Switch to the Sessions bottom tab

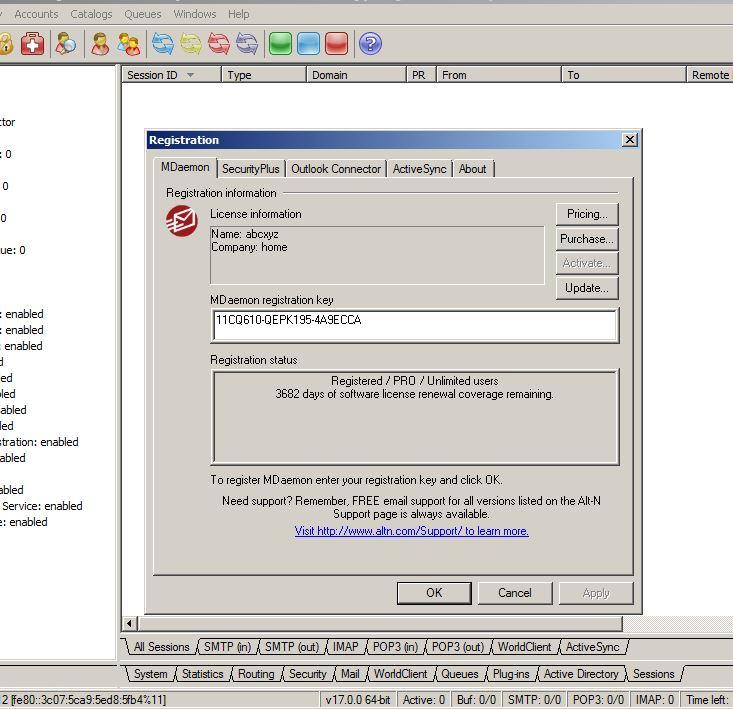[x=654, y=674]
